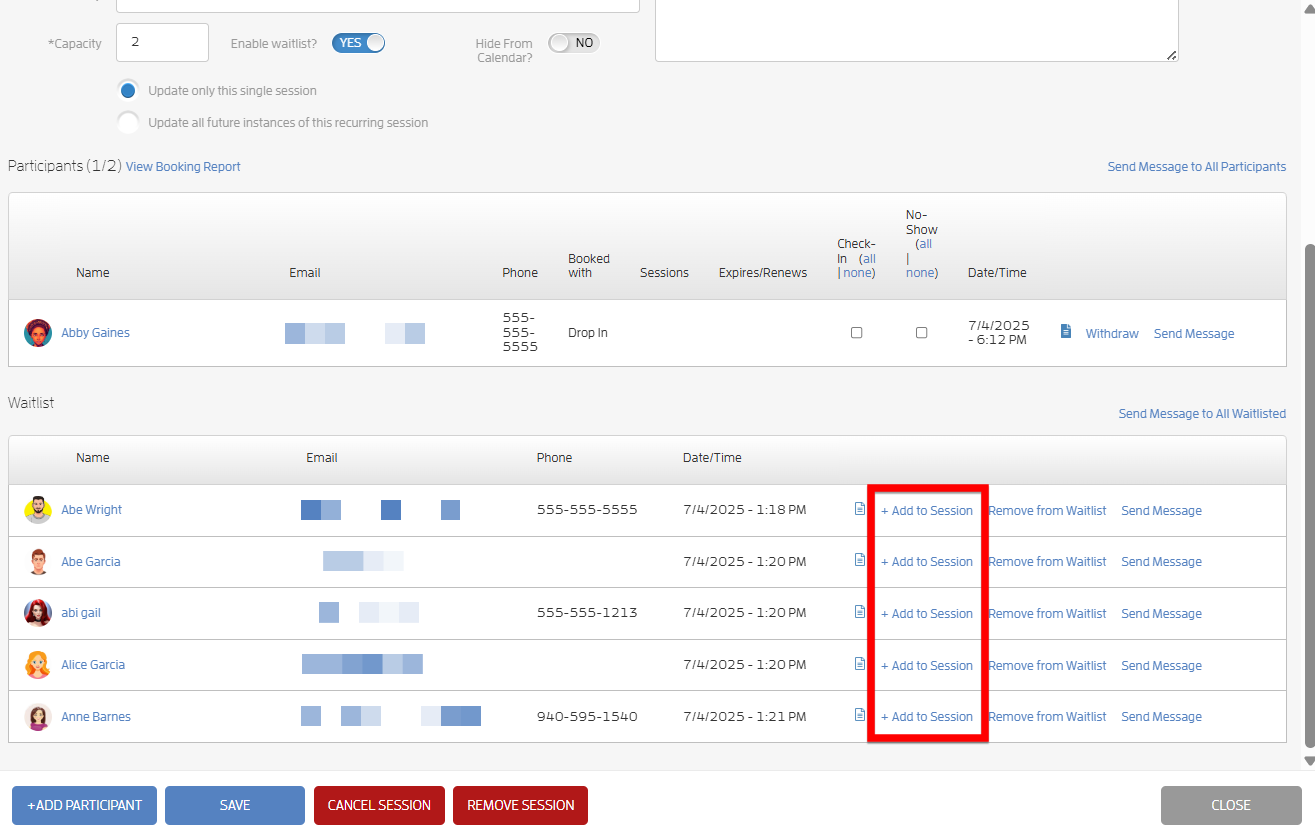Remove Anne Barnes from waitlist
This screenshot has width=1315, height=837.
(1047, 717)
